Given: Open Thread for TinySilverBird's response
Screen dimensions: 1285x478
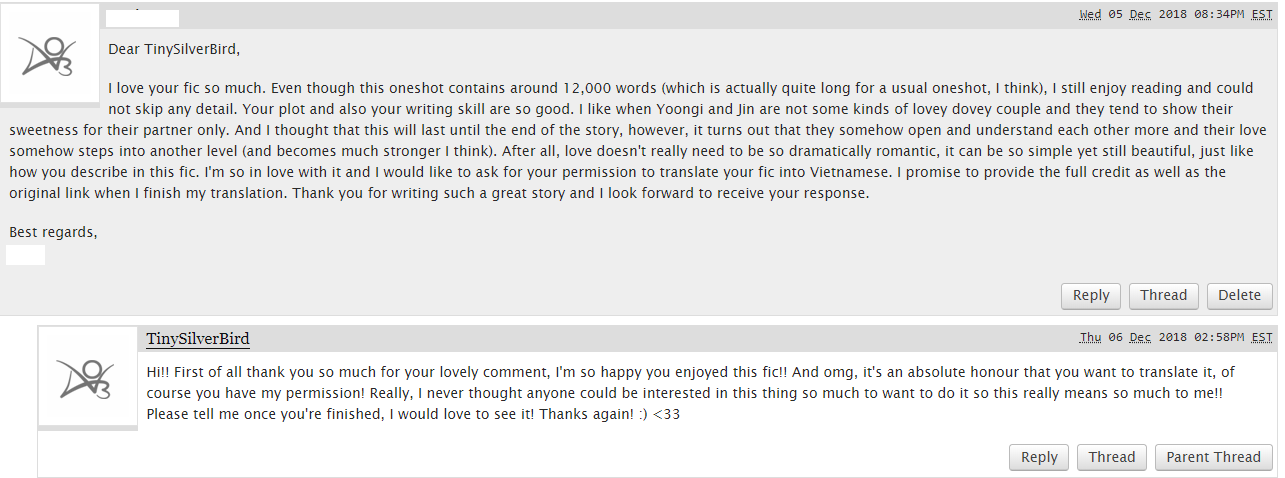Looking at the screenshot, I should 1111,457.
